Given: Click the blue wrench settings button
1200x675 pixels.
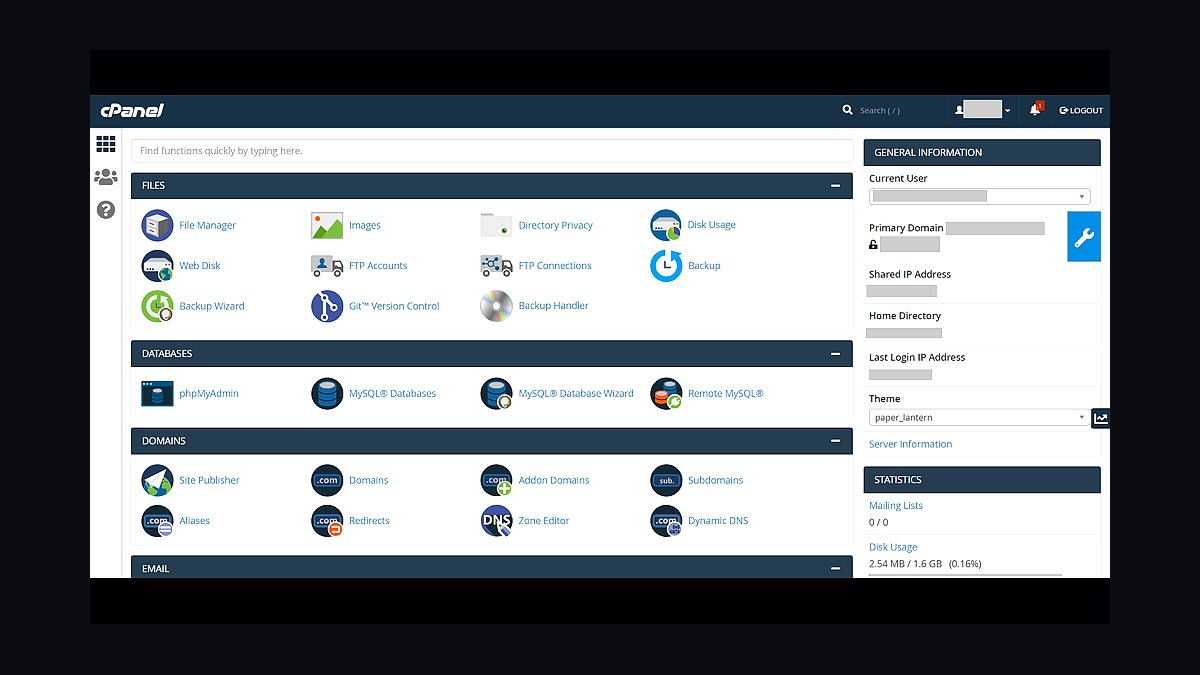Looking at the screenshot, I should 1084,237.
